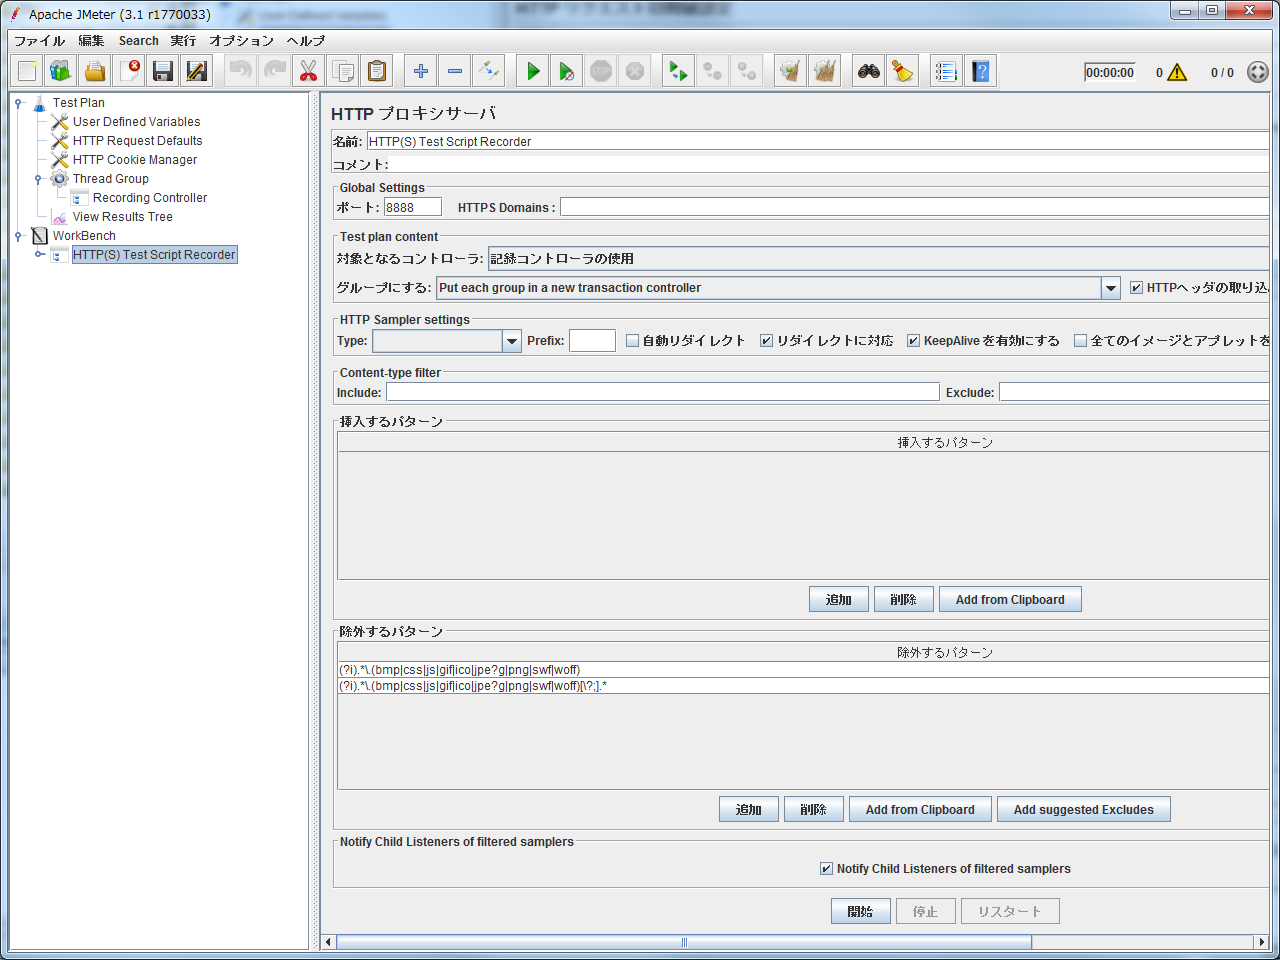Click 追加 under 挿入するパターン

tap(838, 600)
